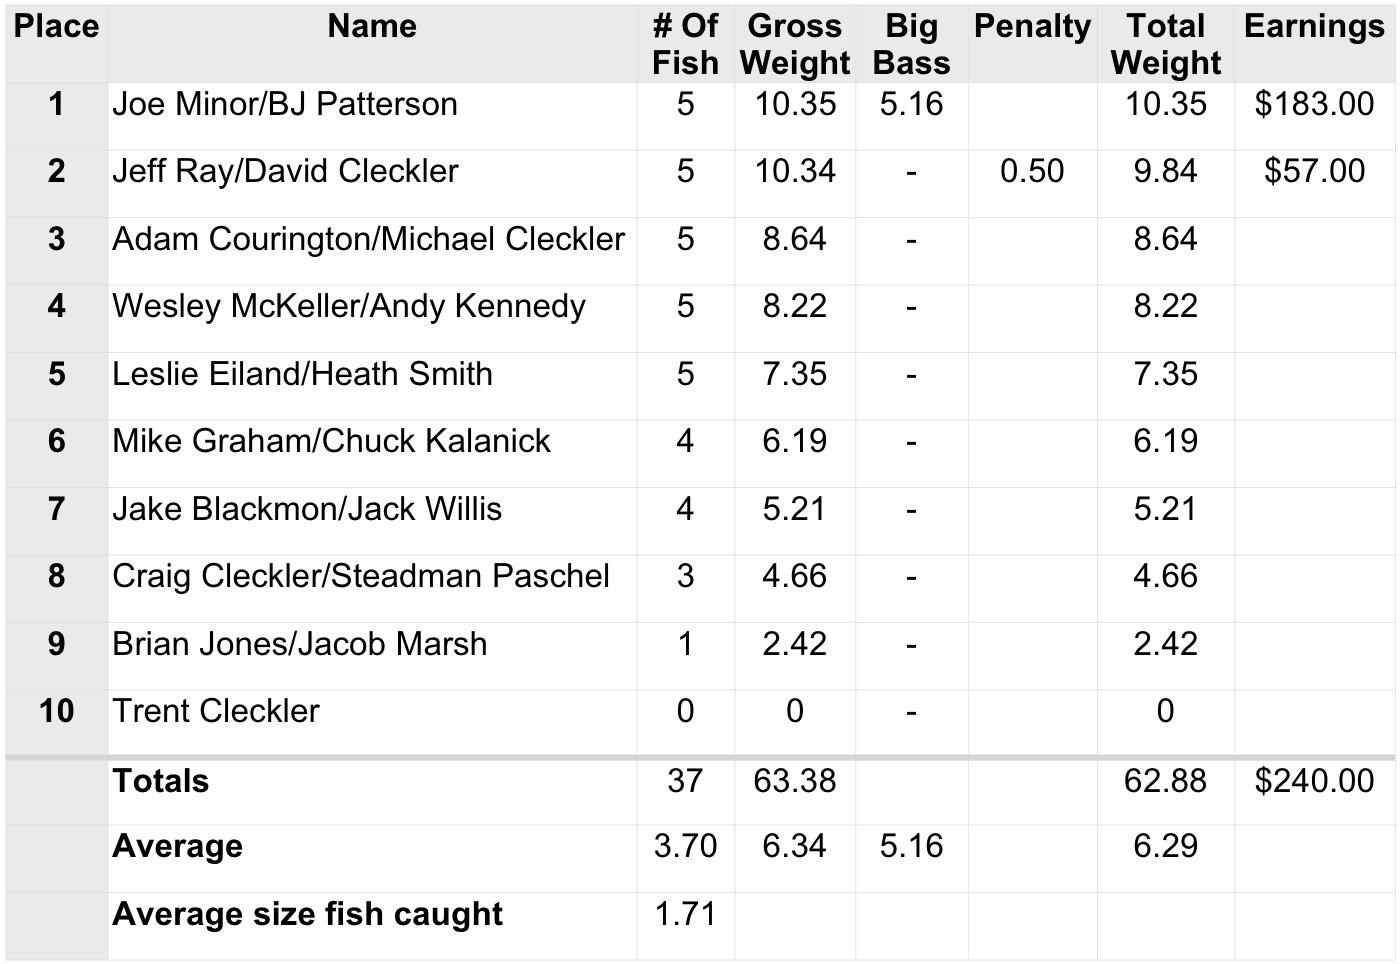Select Joe Minor/BJ Patterson name cell

(285, 105)
